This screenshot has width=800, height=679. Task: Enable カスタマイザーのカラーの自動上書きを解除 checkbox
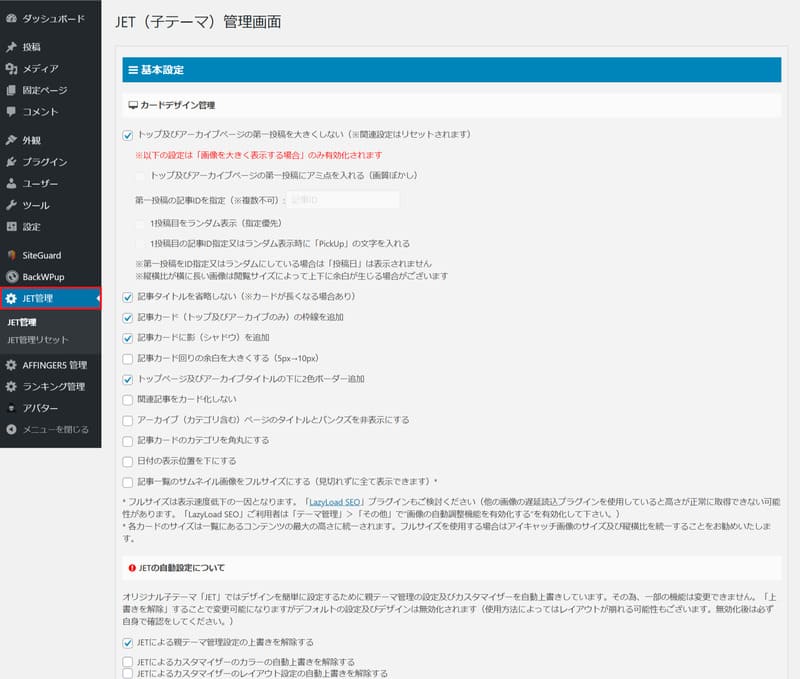tap(128, 662)
